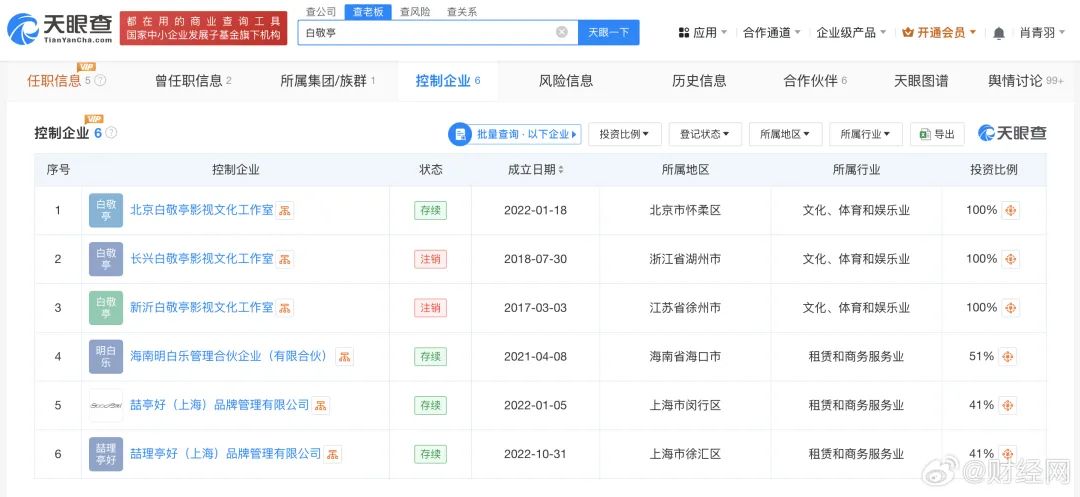Expand the 所属行业 filter dropdown
1080x497 pixels.
865,134
